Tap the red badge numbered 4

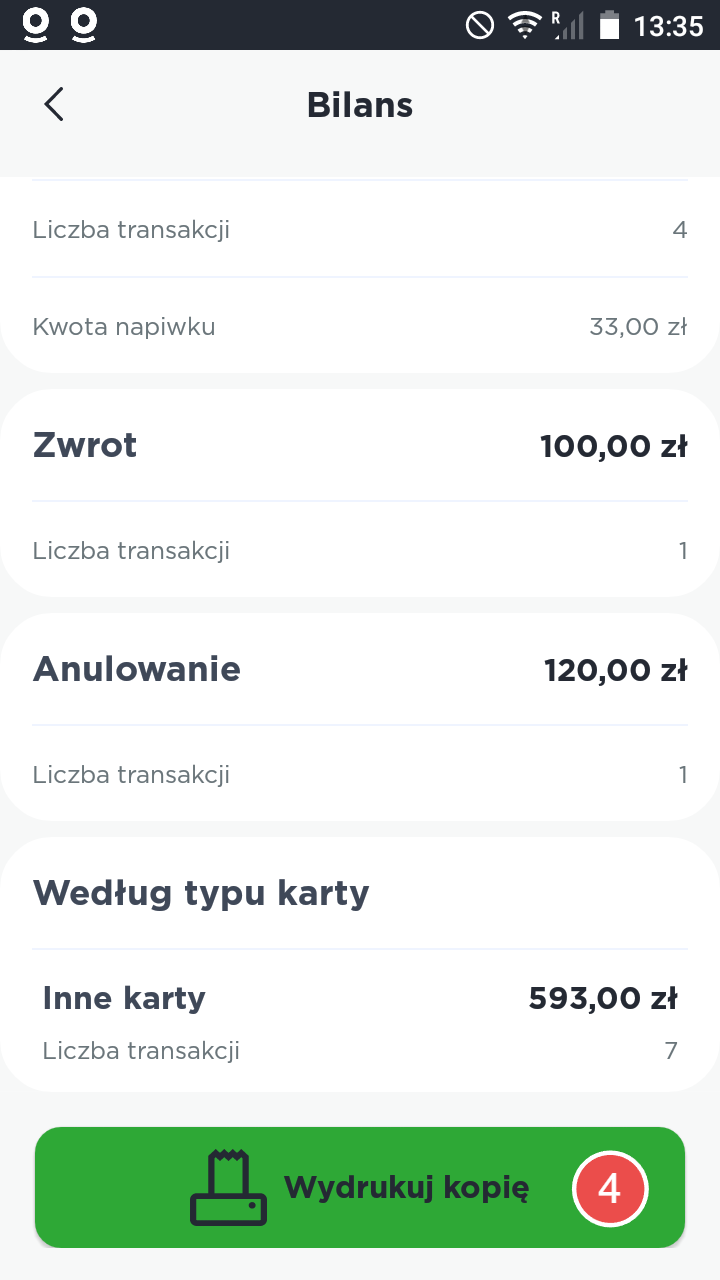[x=610, y=1189]
